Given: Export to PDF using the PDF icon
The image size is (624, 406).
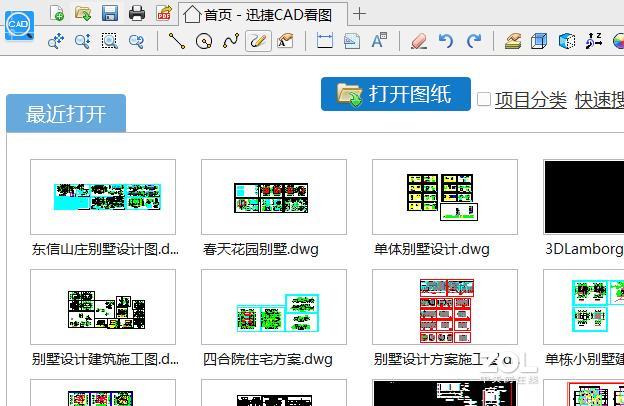Looking at the screenshot, I should point(164,13).
